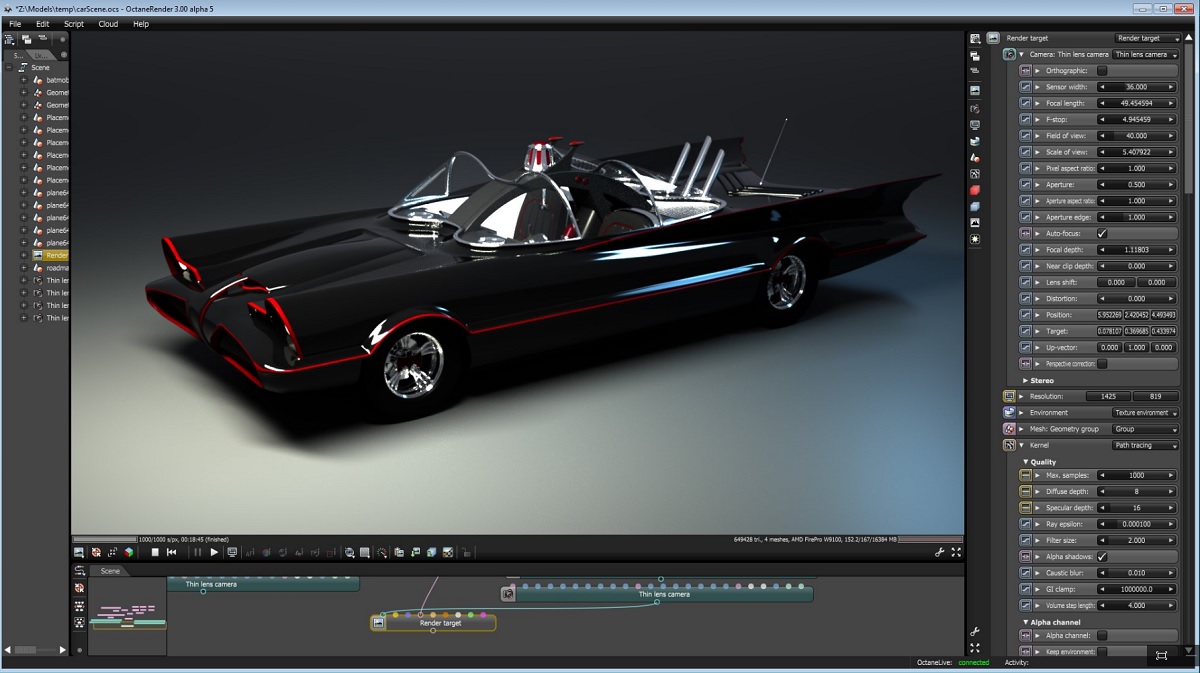Screen dimensions: 1200x673
Task: Click the camera icon on Thin lens camera node
Action: pos(508,594)
